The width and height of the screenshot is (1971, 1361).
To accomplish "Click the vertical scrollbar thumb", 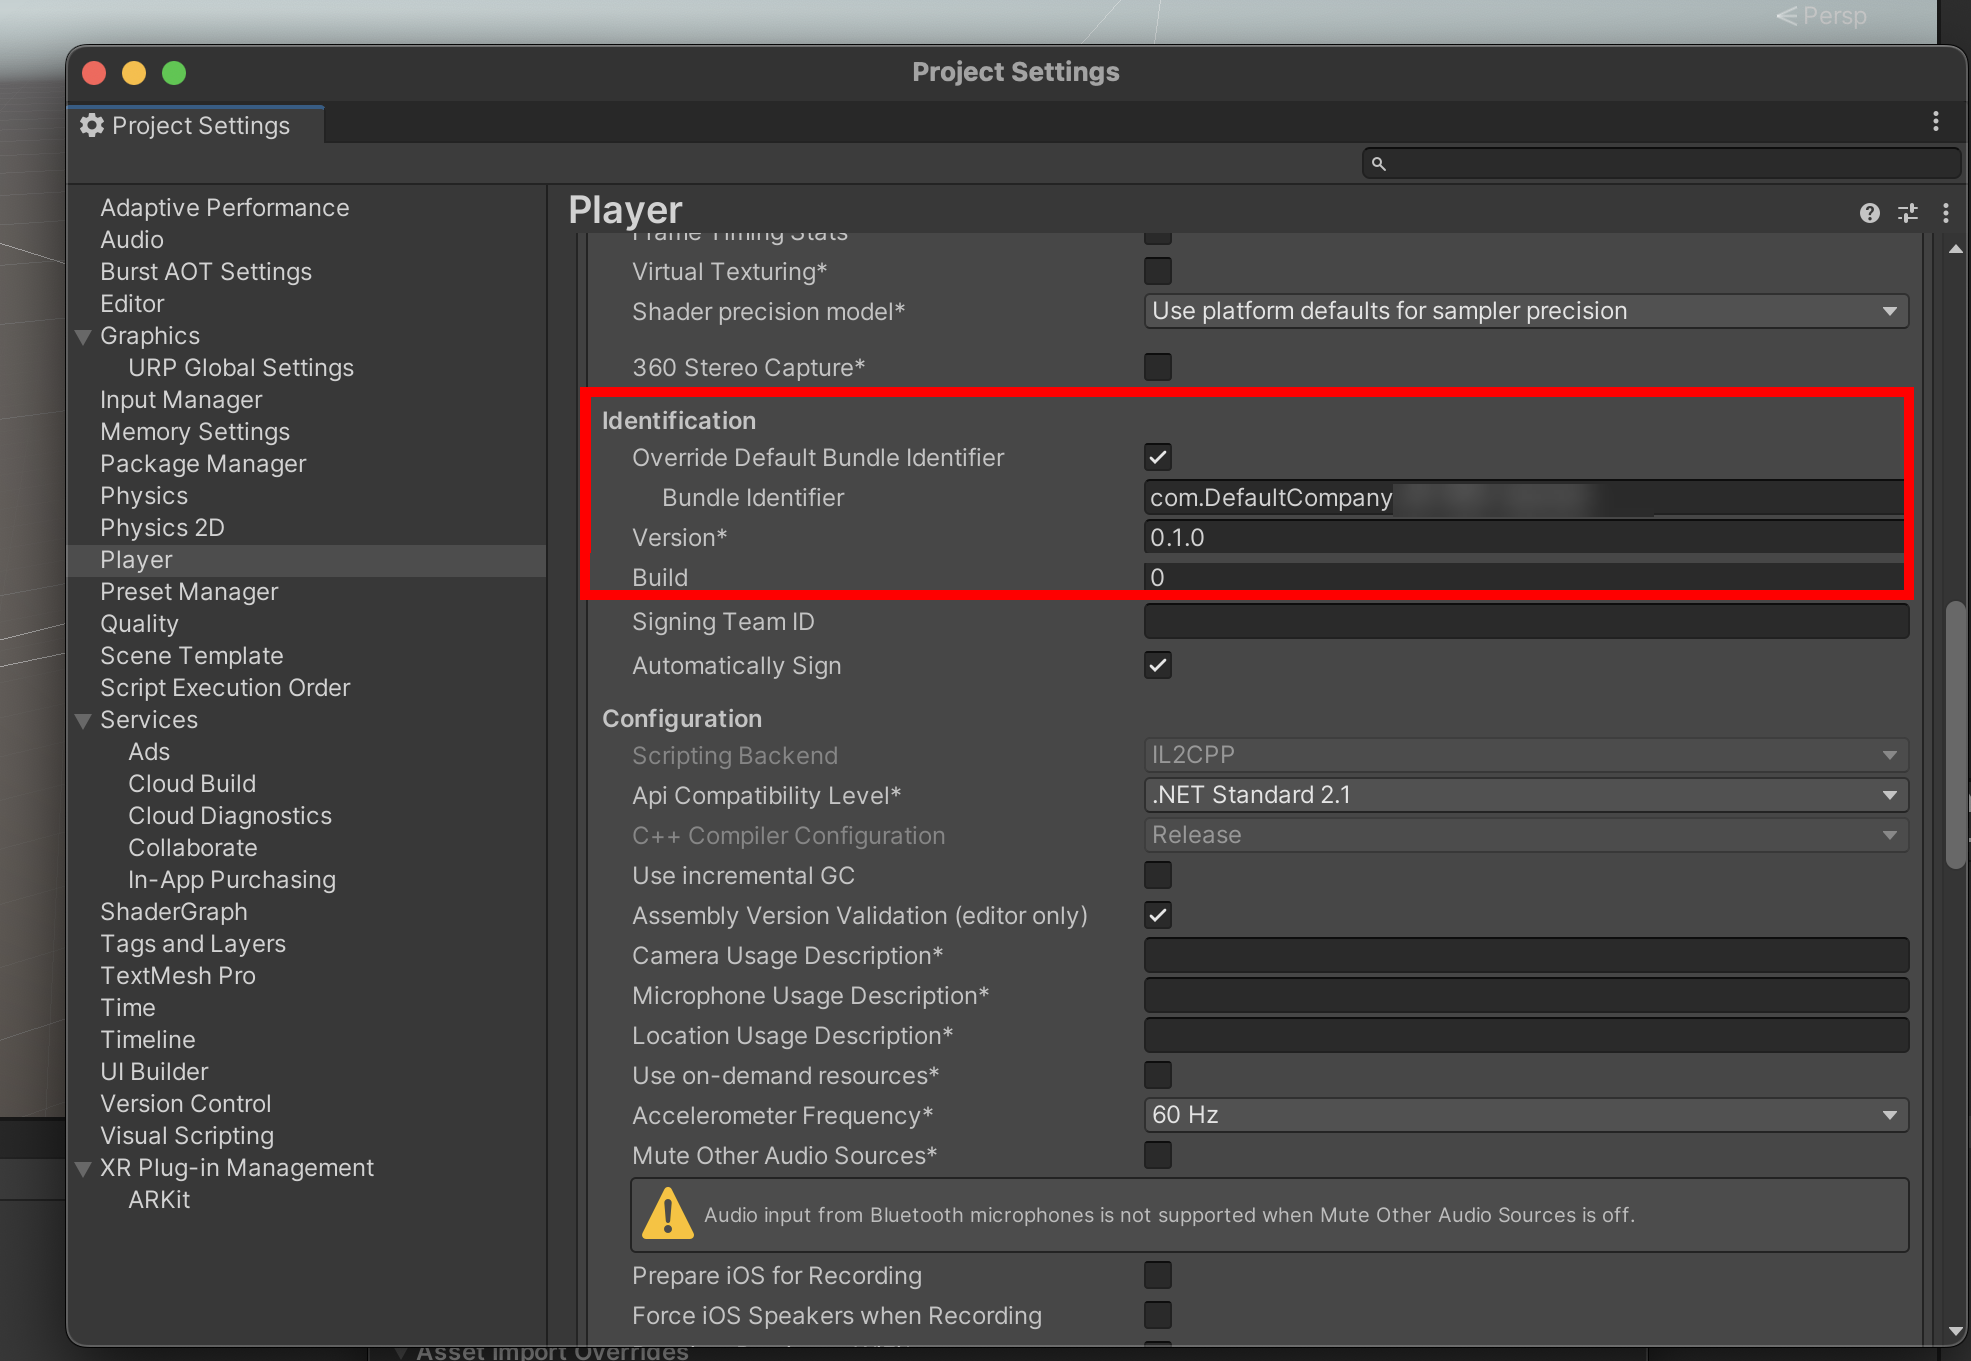I will [1956, 735].
